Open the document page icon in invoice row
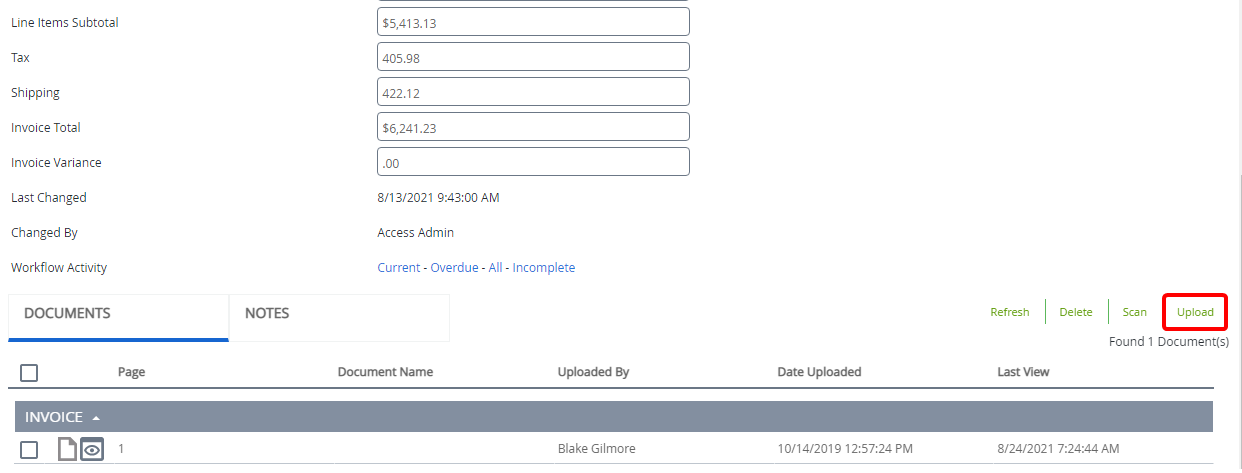The width and height of the screenshot is (1242, 473). point(67,450)
